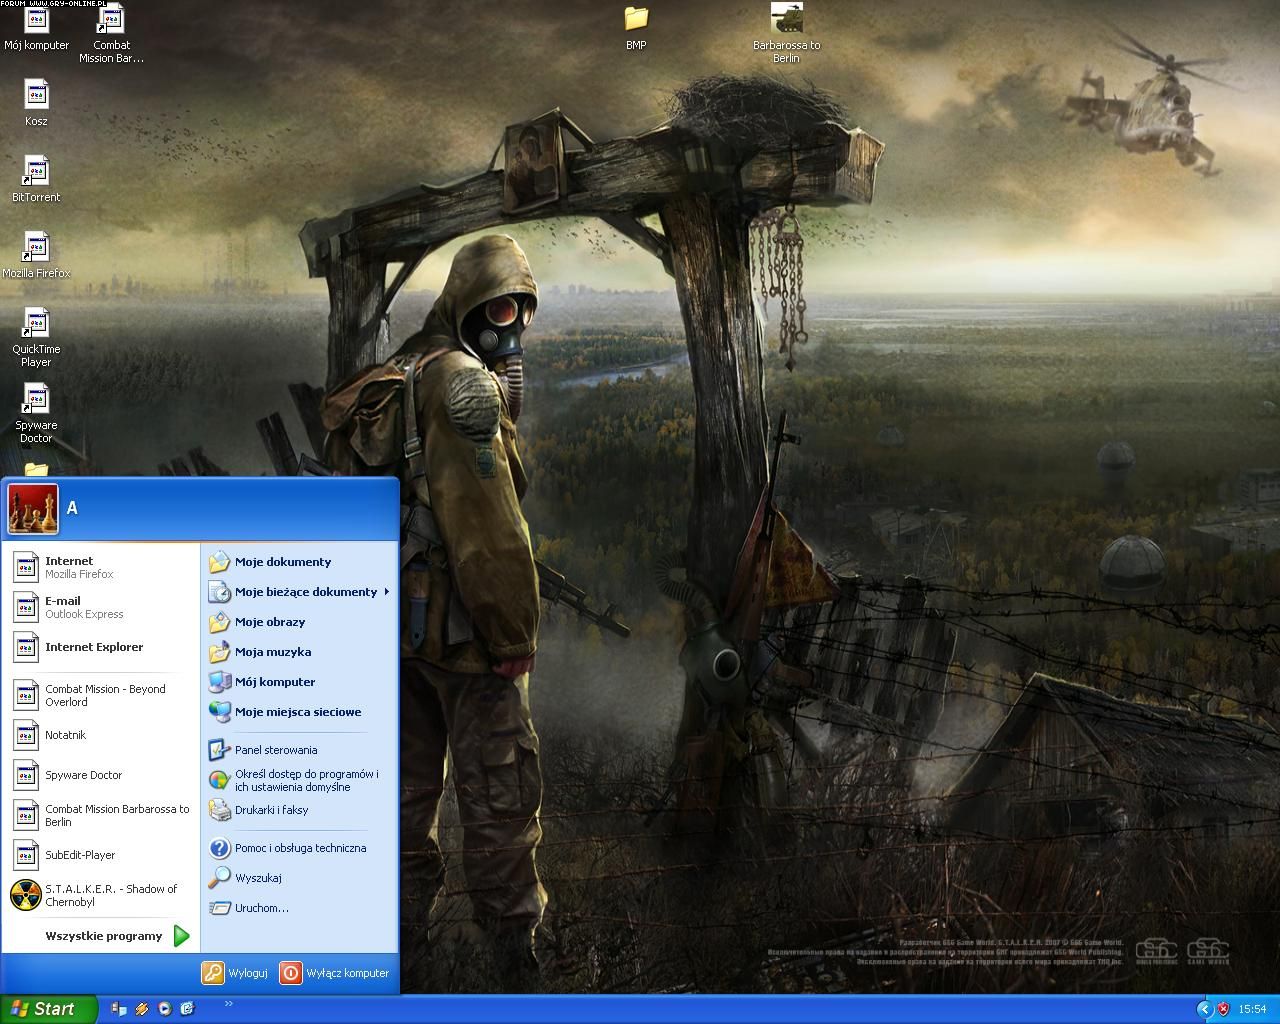Click the taskbar clock 15:54
The width and height of the screenshot is (1280, 1024).
click(x=1252, y=1009)
